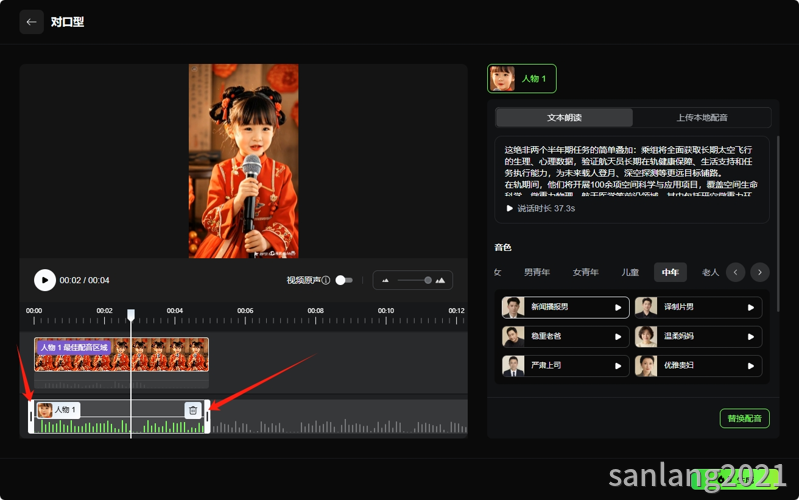
Task: Select the 人物 1 character thumbnail
Action: (x=522, y=78)
